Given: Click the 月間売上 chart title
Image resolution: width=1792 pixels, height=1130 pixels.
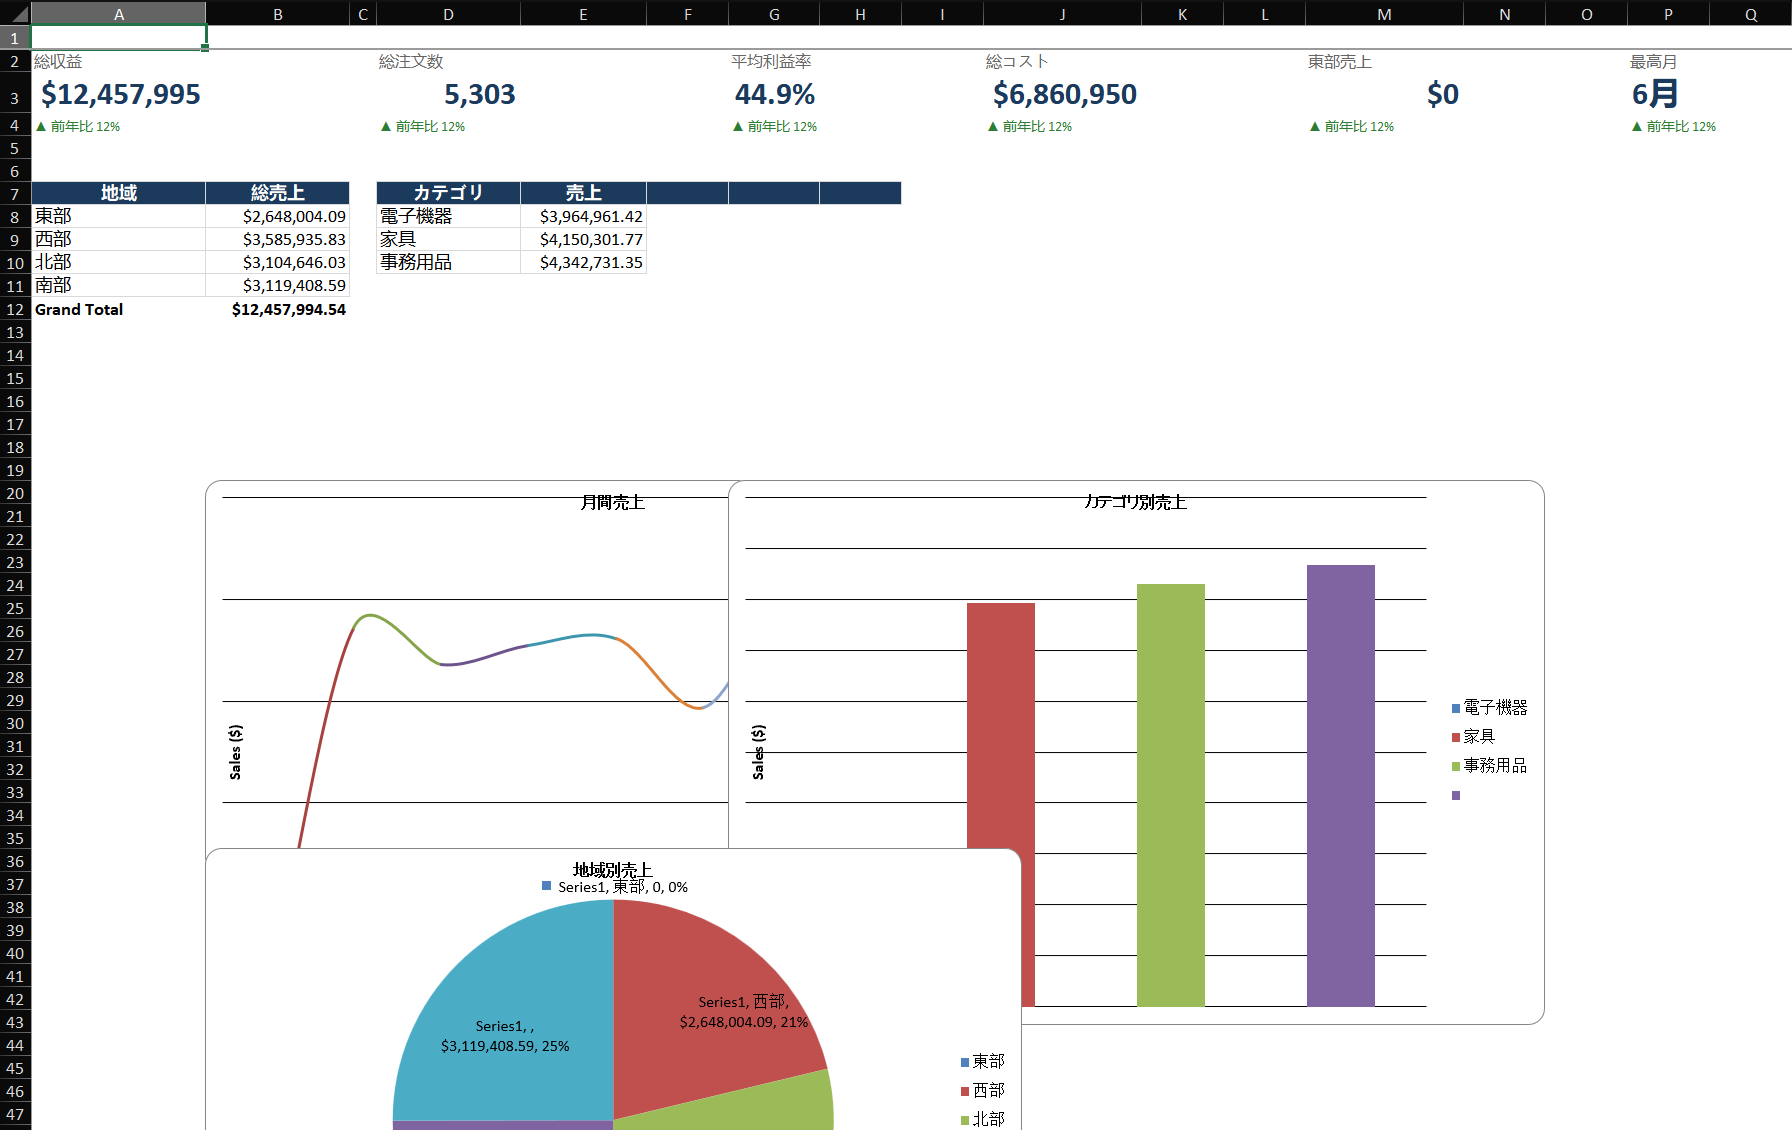Looking at the screenshot, I should coord(613,502).
